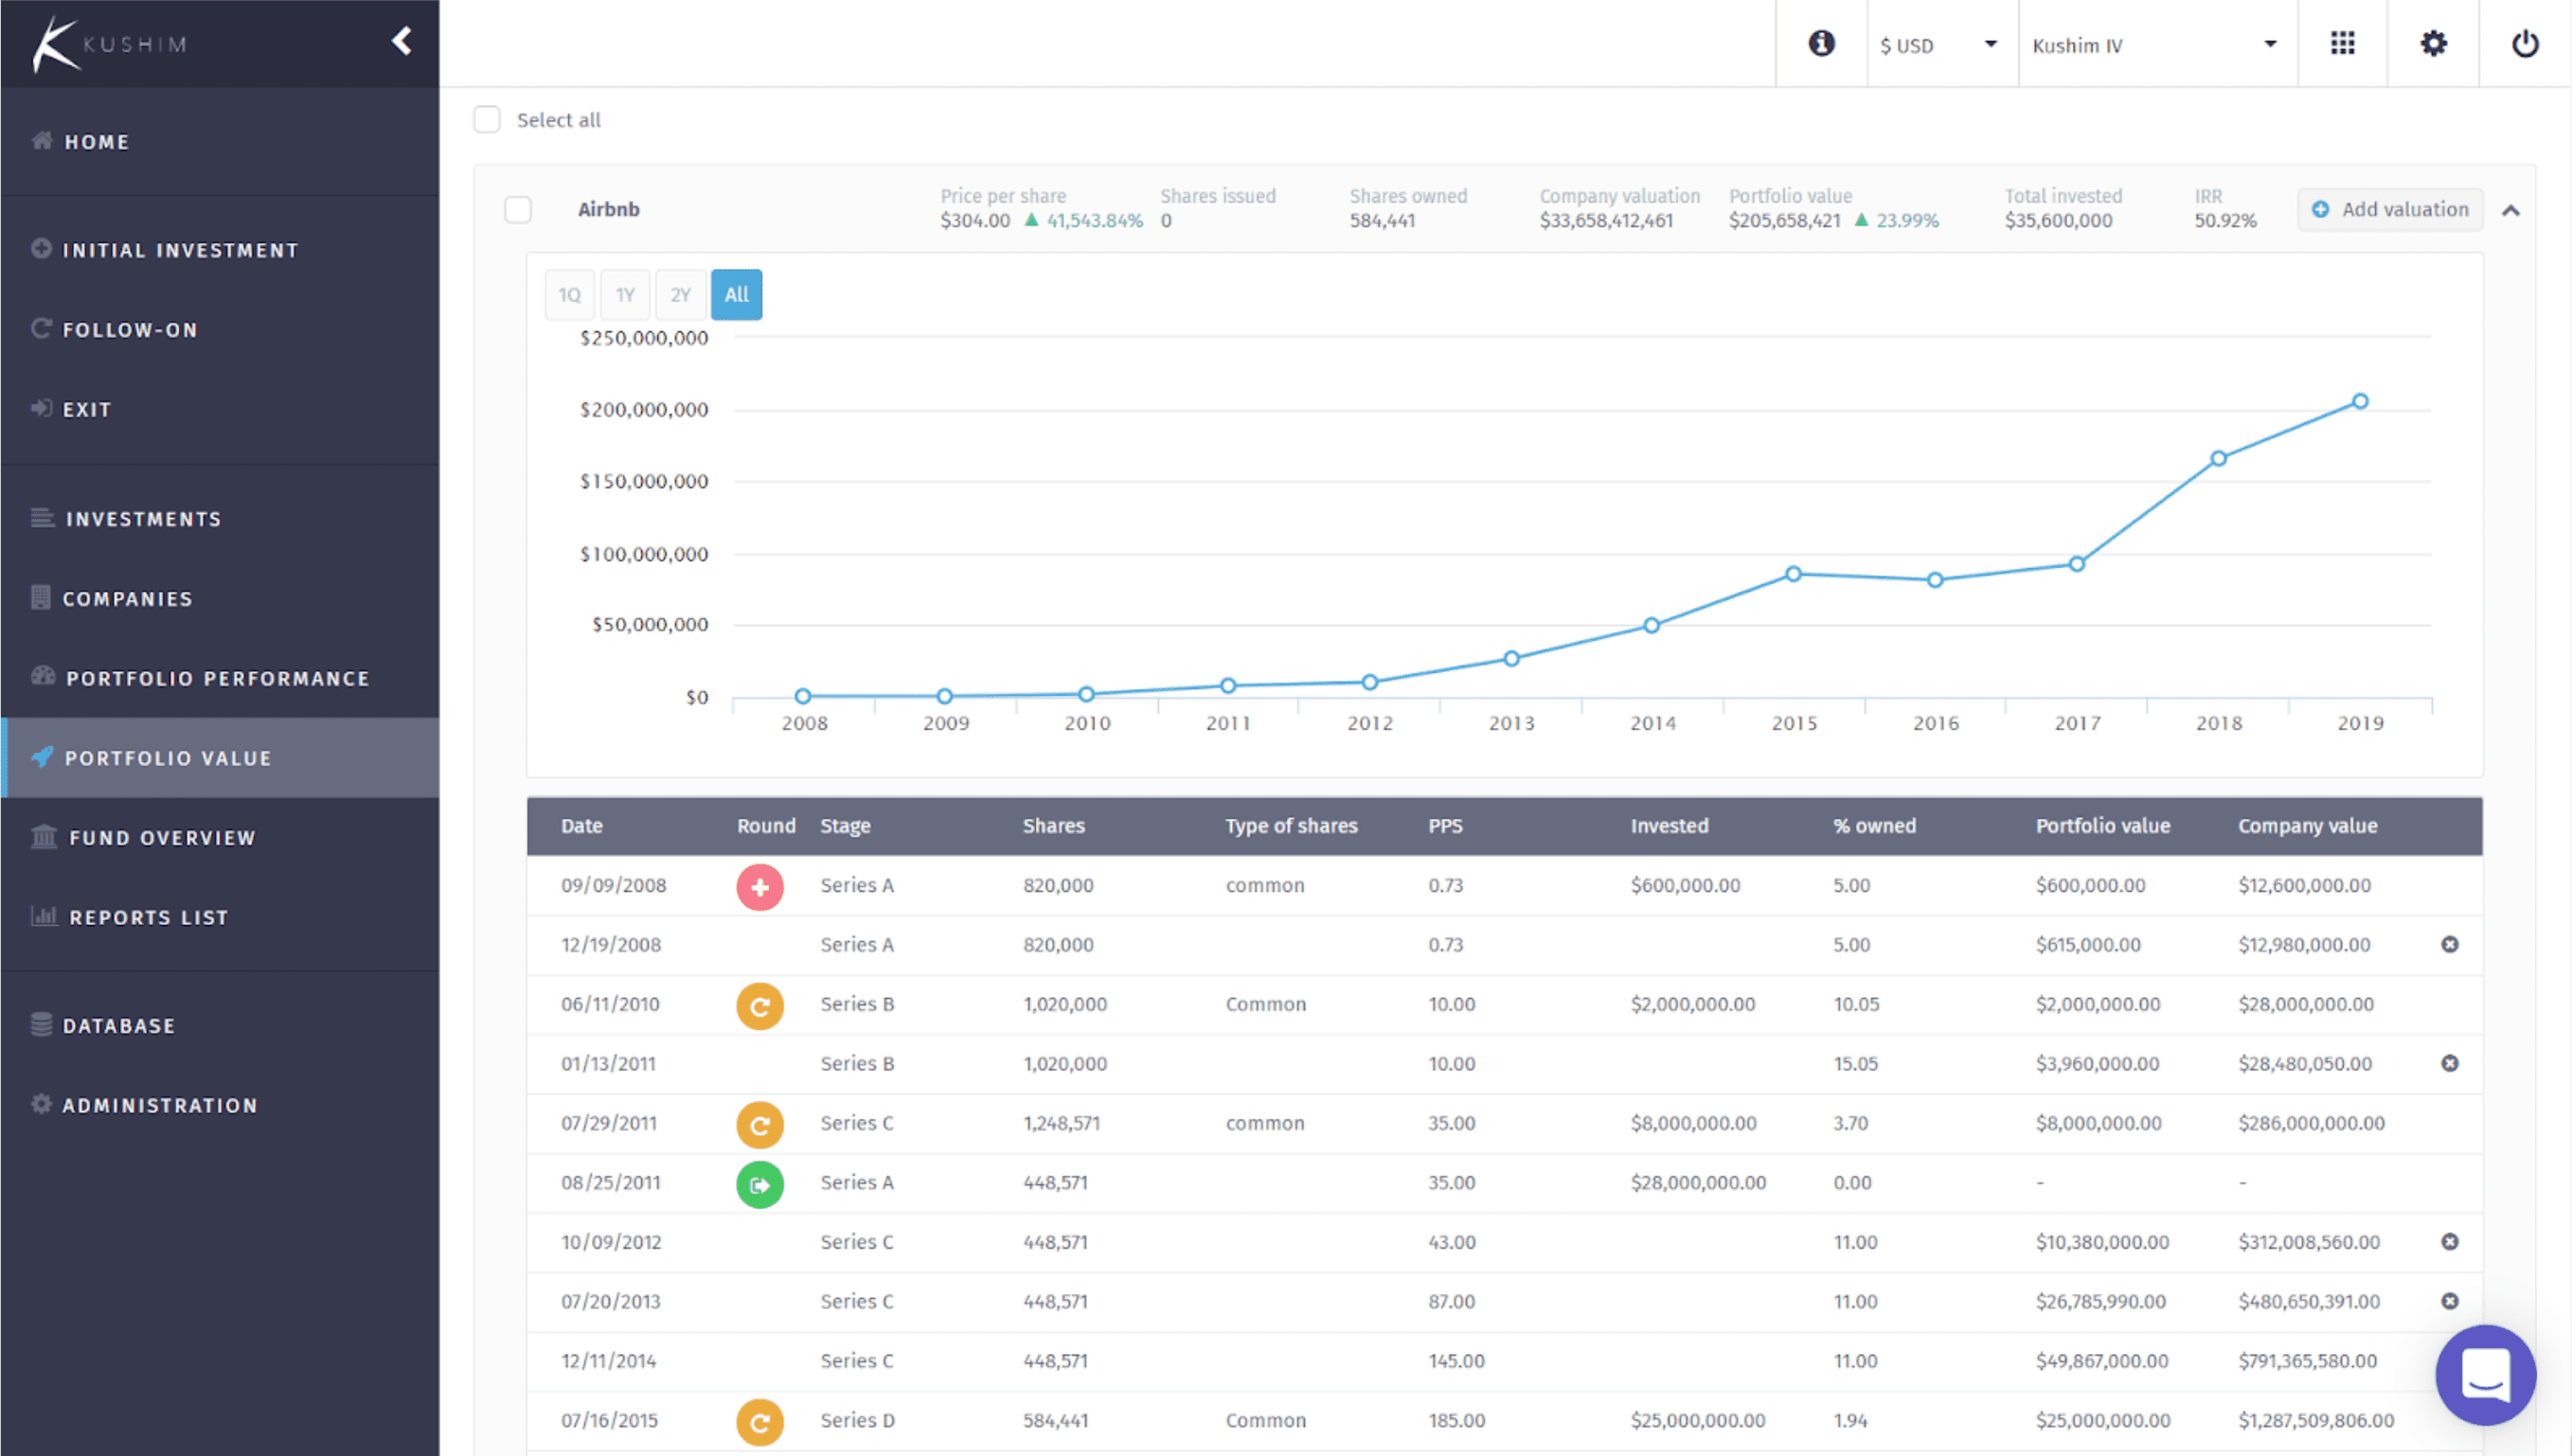
Task: Click the Company value column header
Action: coord(2308,826)
